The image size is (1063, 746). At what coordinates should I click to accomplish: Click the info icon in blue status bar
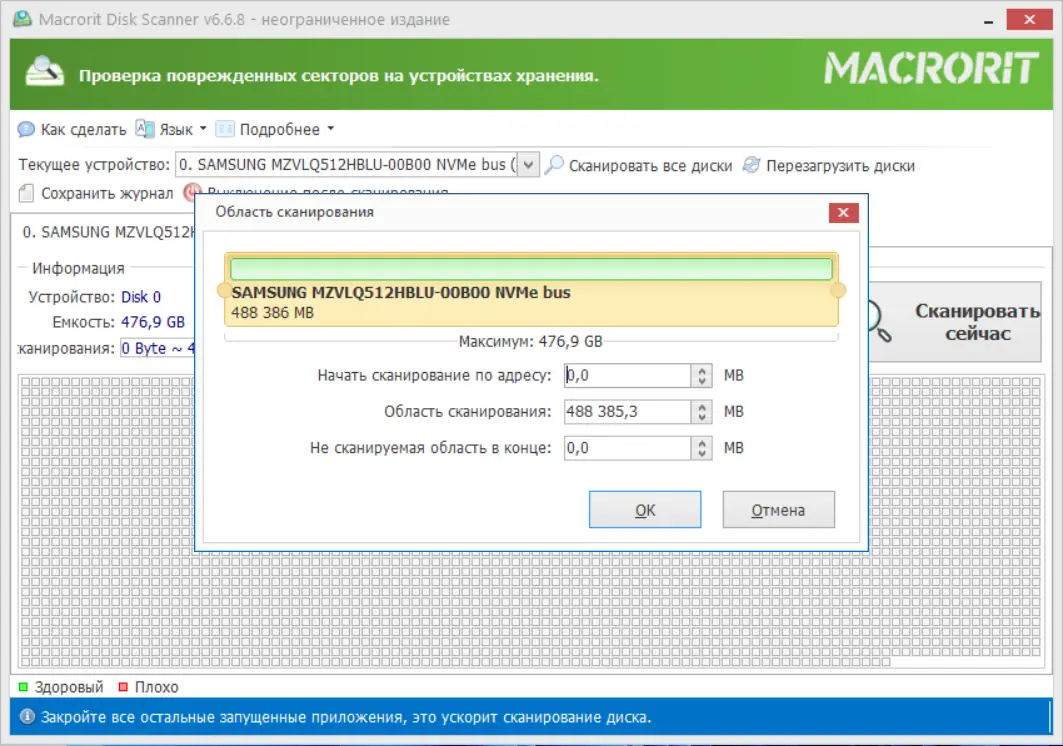pos(27,716)
